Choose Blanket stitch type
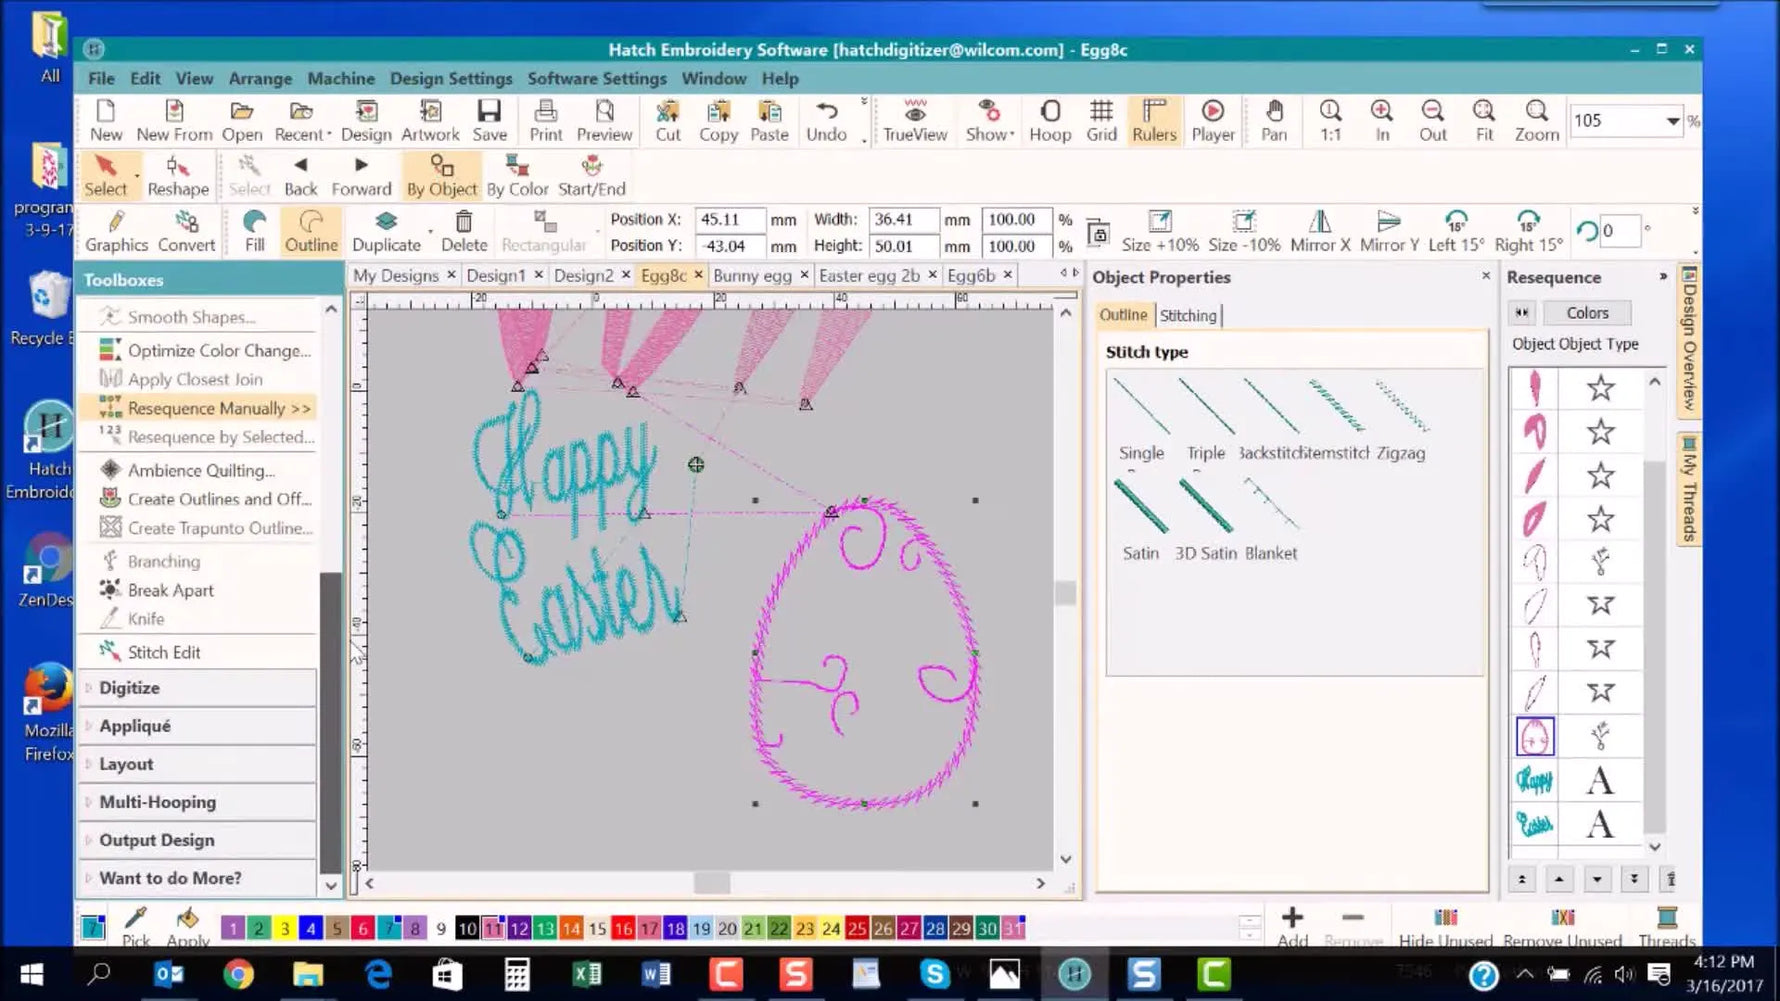Screen dimensions: 1780x1001 1270,519
